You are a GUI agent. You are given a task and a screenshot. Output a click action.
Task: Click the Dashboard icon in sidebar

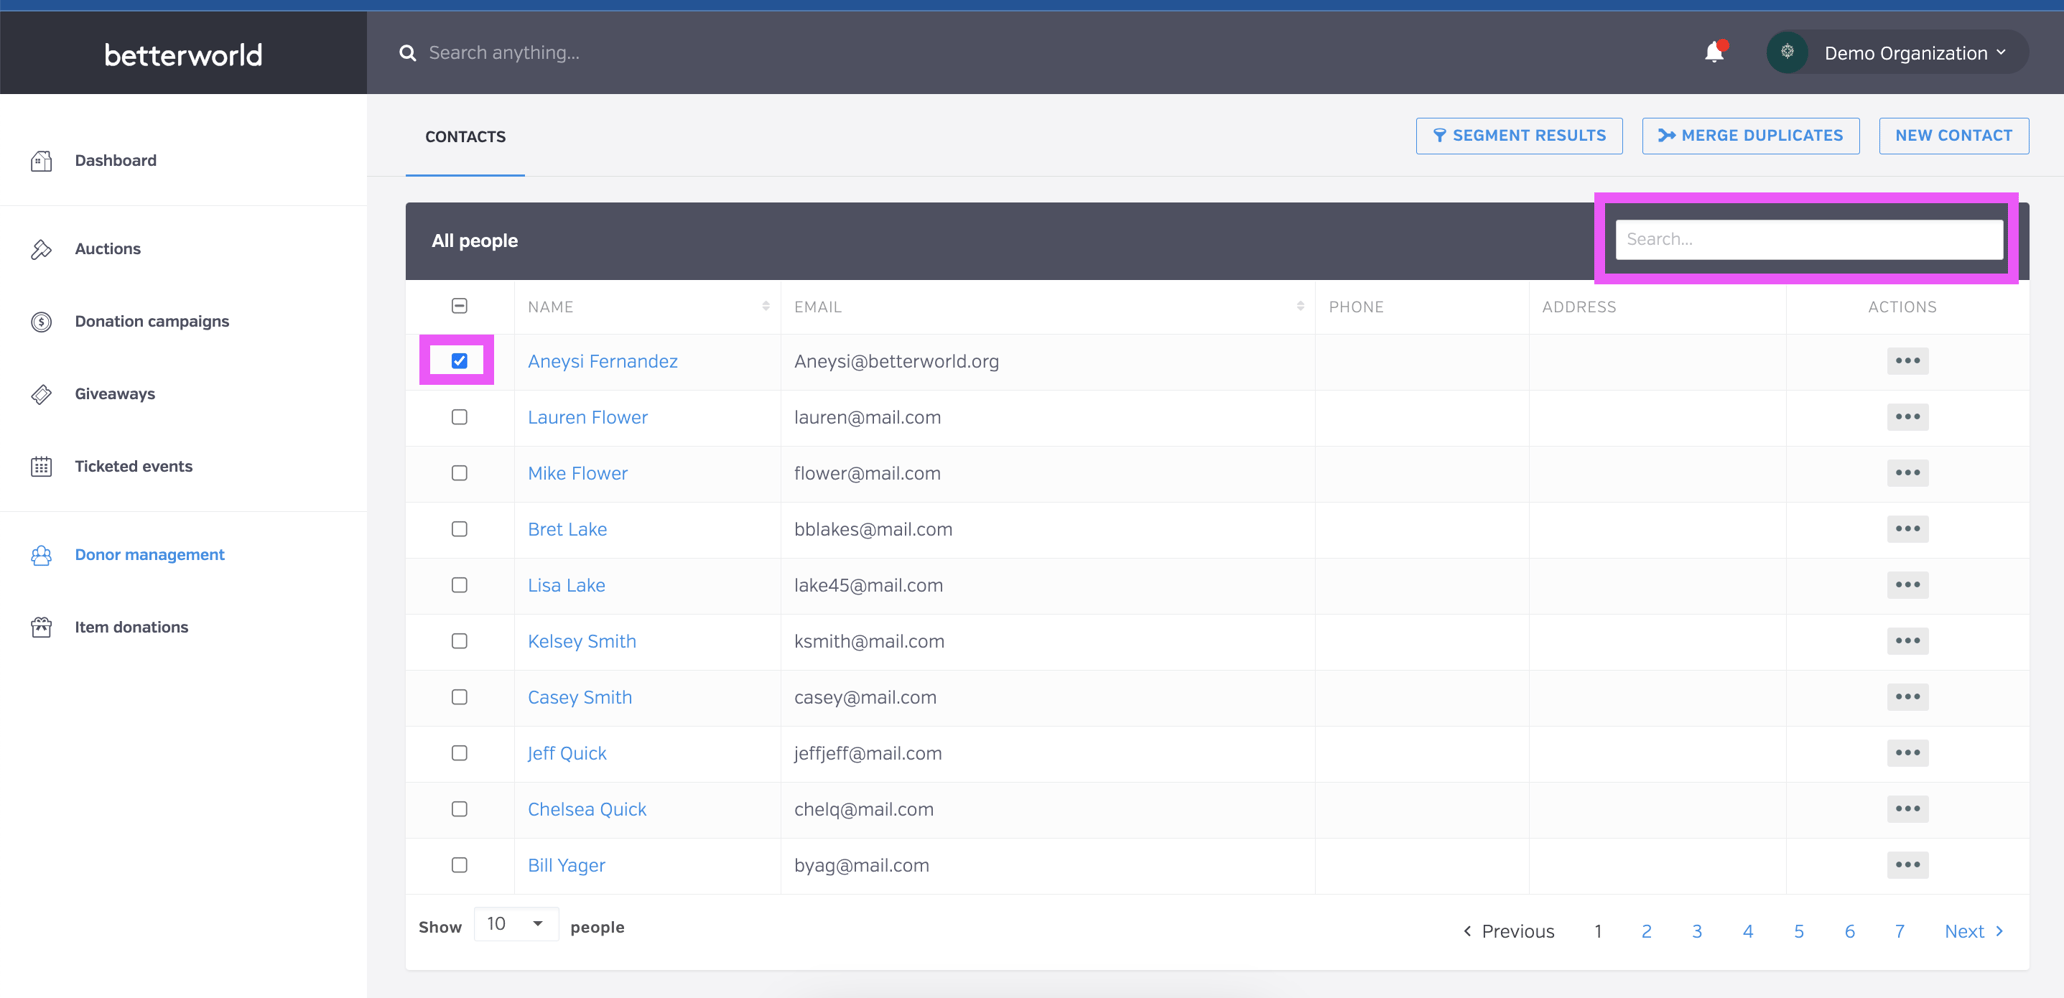click(41, 160)
